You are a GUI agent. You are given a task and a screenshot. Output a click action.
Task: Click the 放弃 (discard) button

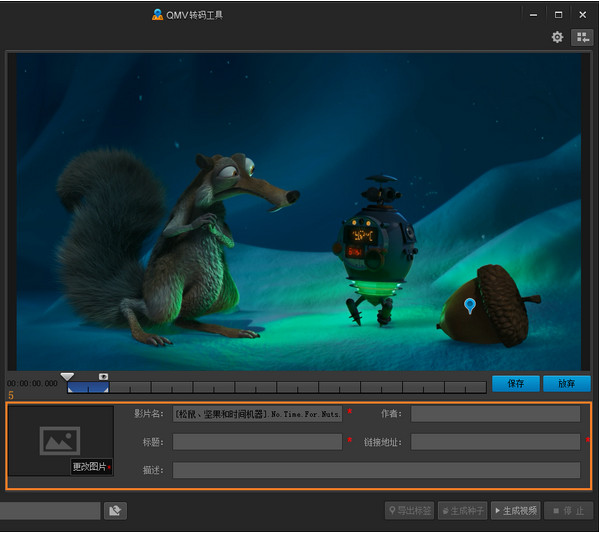567,384
